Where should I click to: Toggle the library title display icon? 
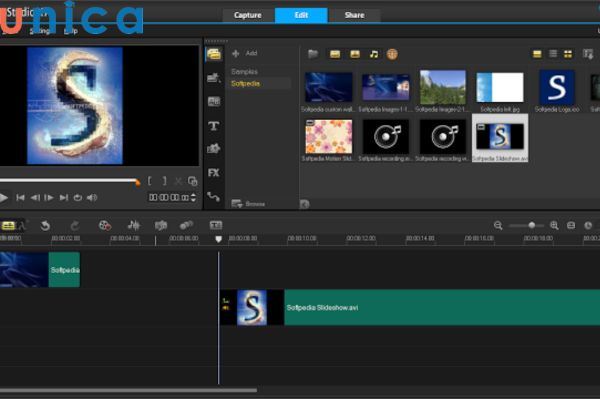click(x=537, y=54)
